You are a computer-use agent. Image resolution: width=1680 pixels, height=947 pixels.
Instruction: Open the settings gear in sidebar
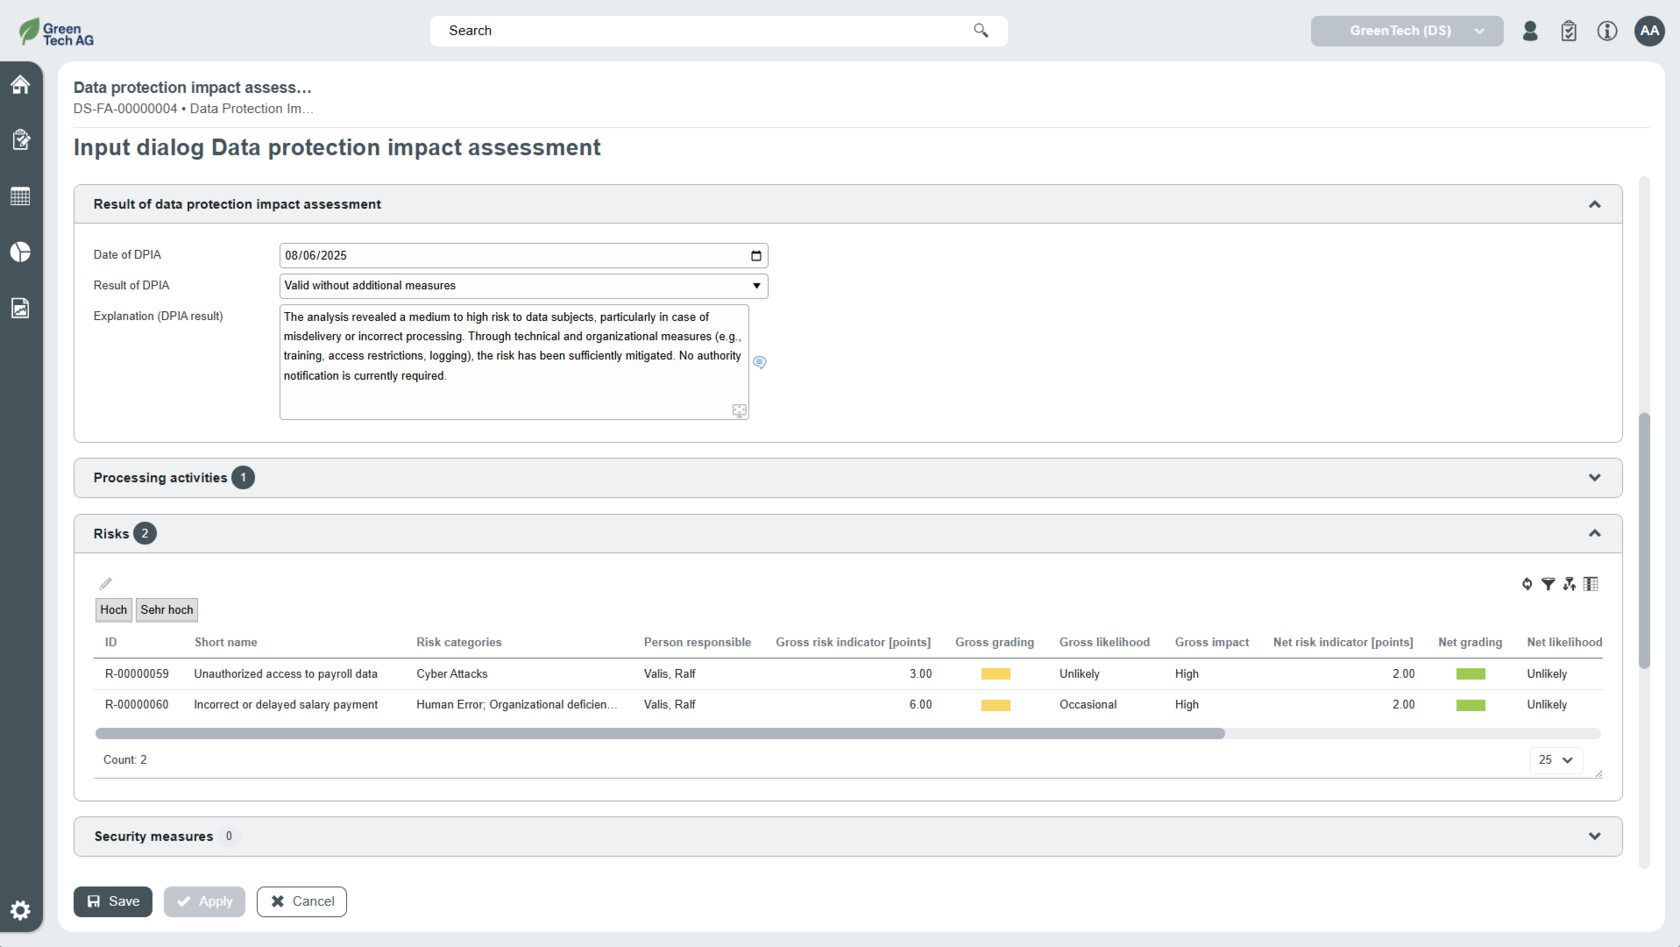coord(20,910)
